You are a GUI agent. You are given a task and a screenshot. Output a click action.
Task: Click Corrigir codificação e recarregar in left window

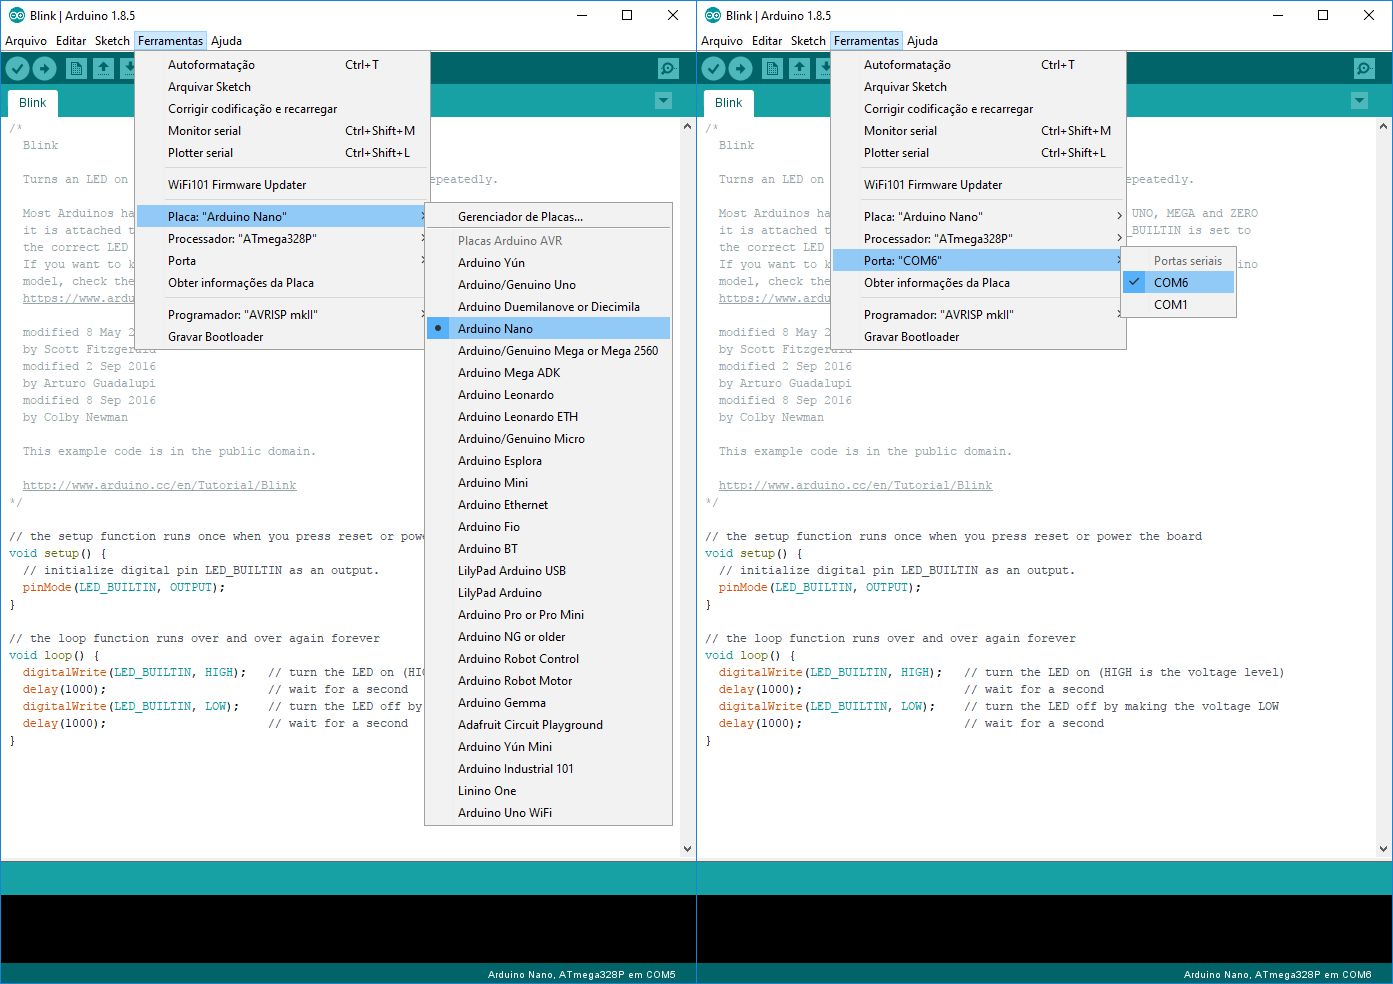282,108
